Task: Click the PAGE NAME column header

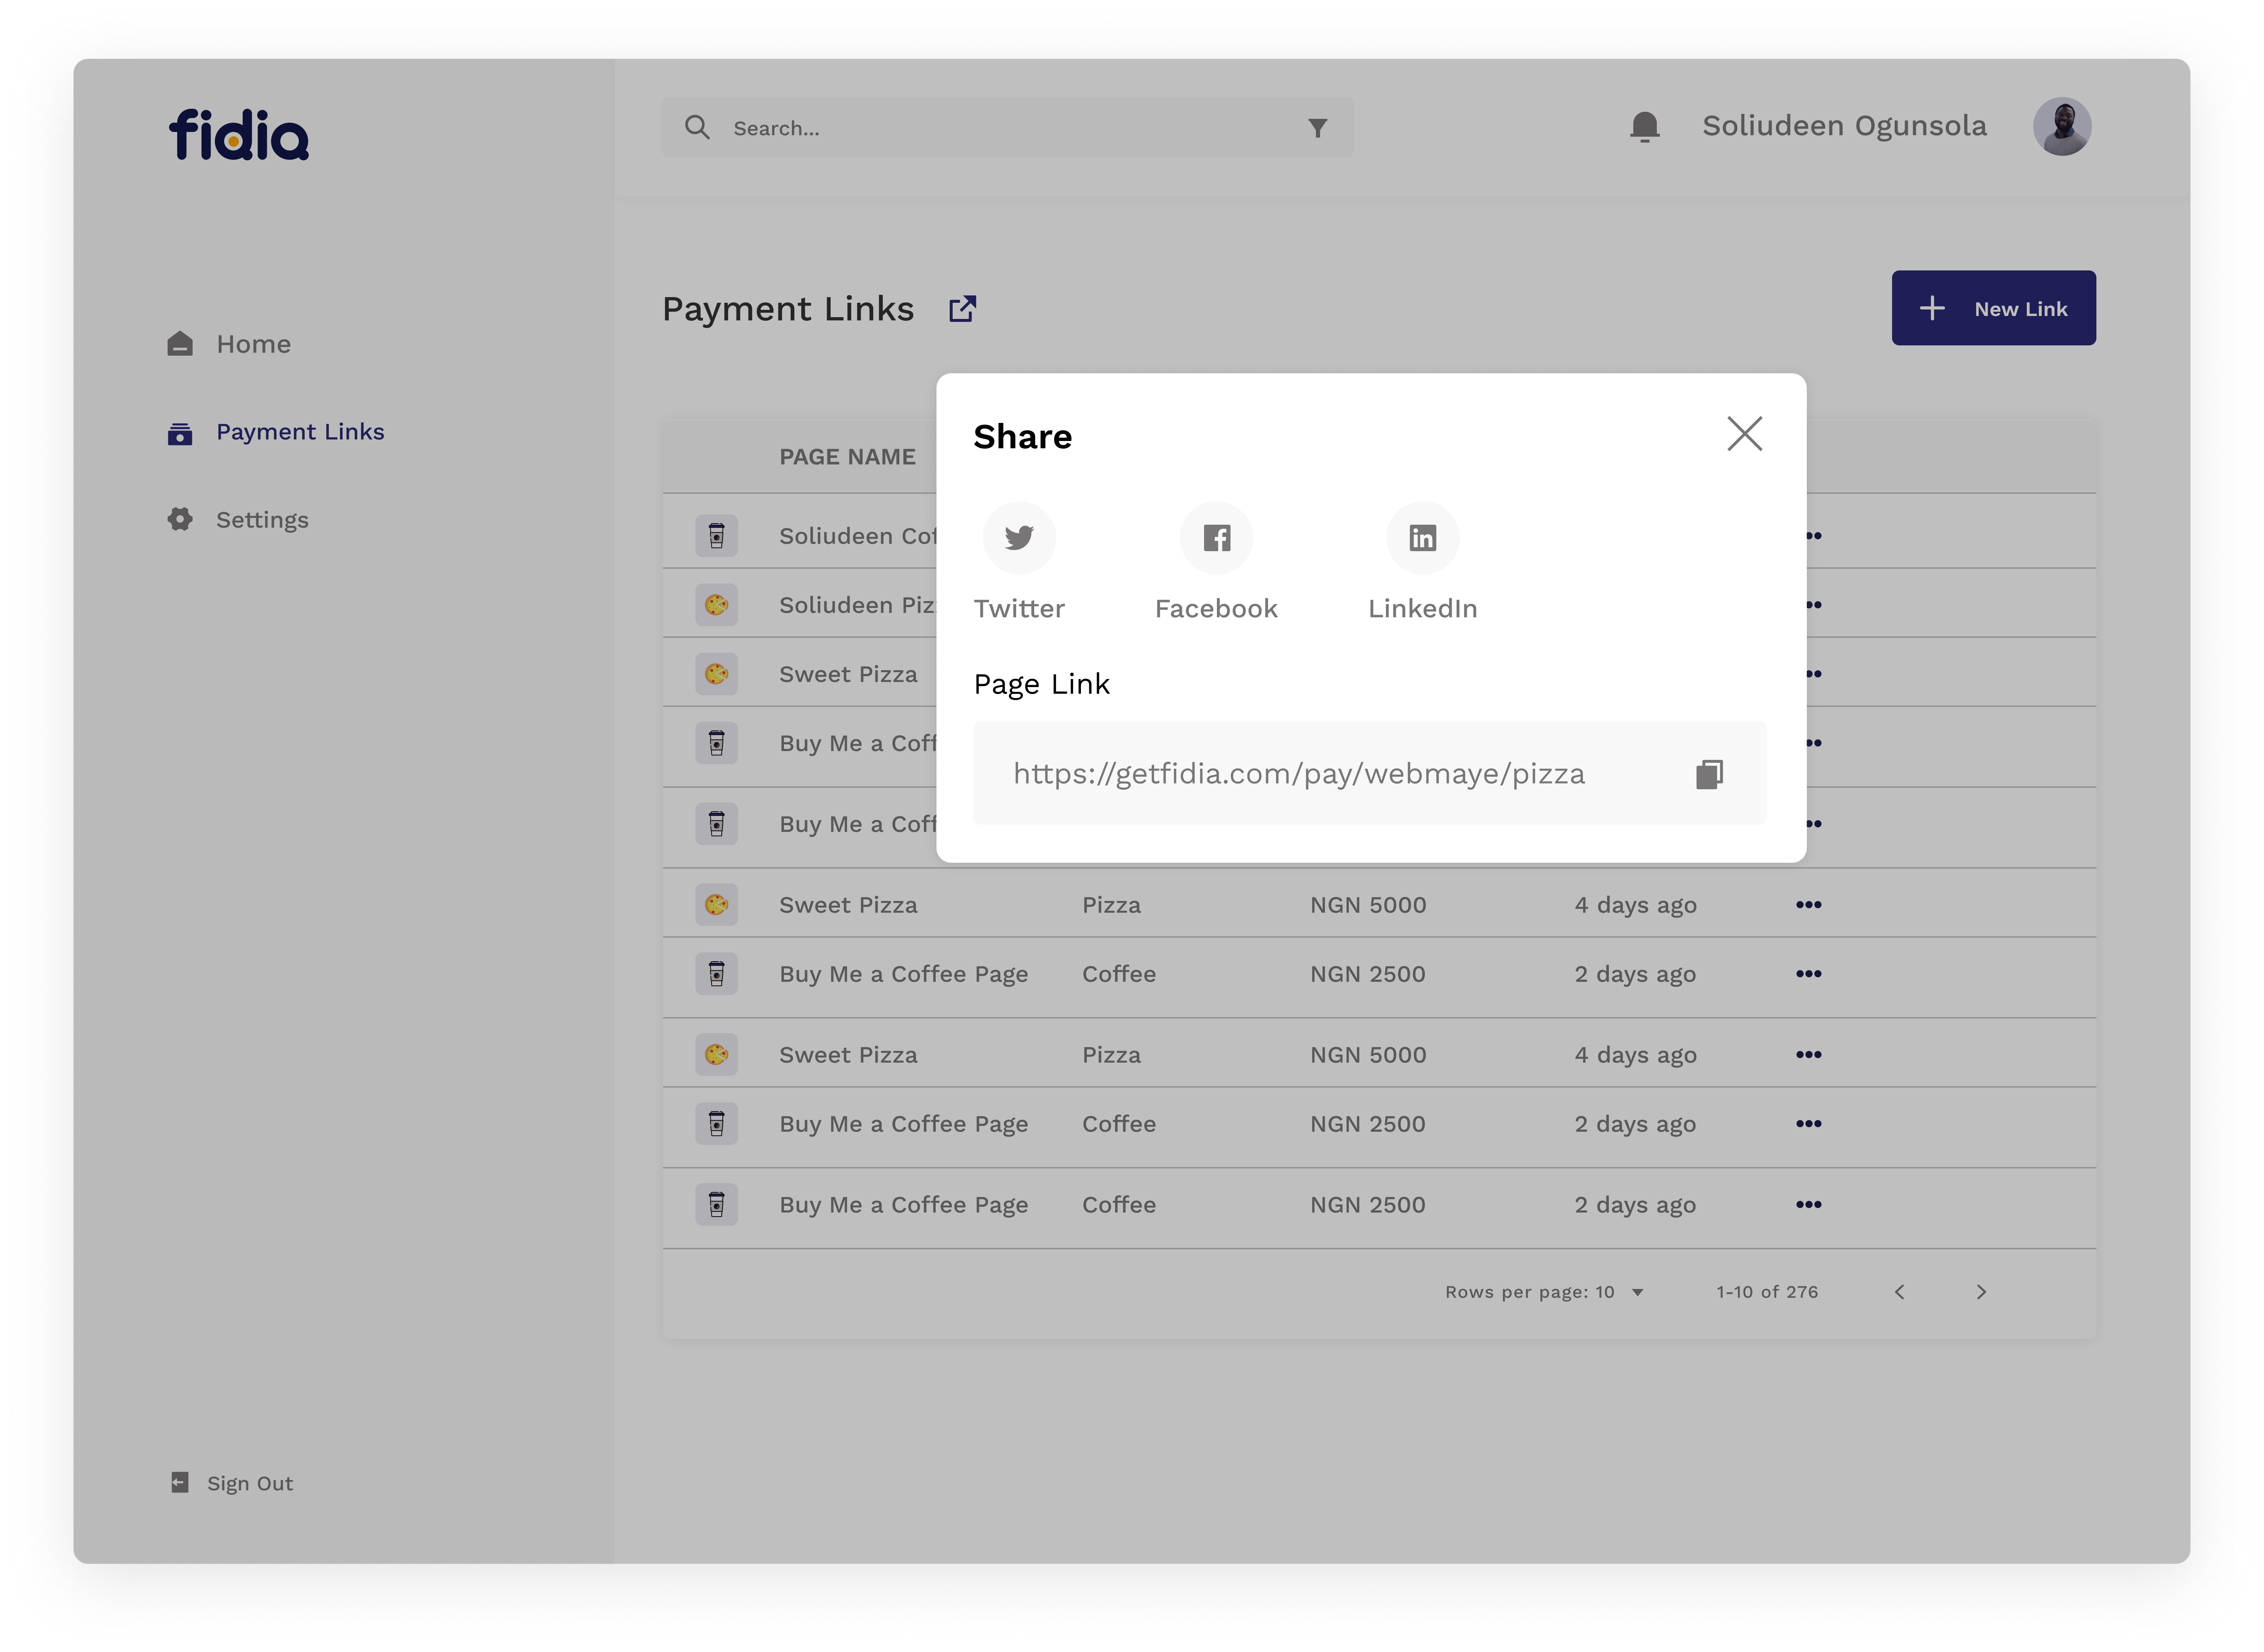Action: 847,457
